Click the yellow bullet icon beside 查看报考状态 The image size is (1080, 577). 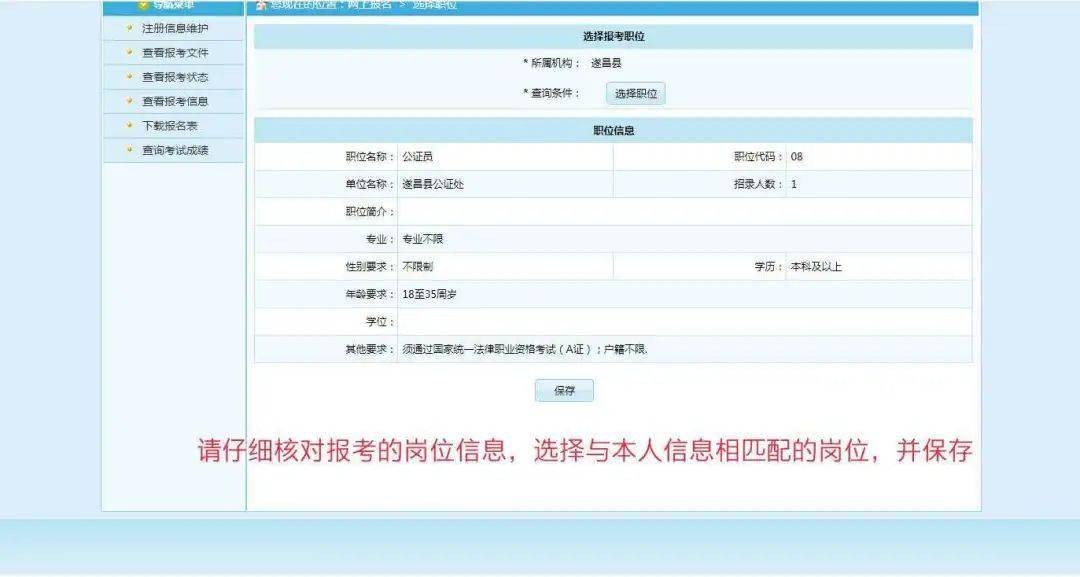[129, 76]
